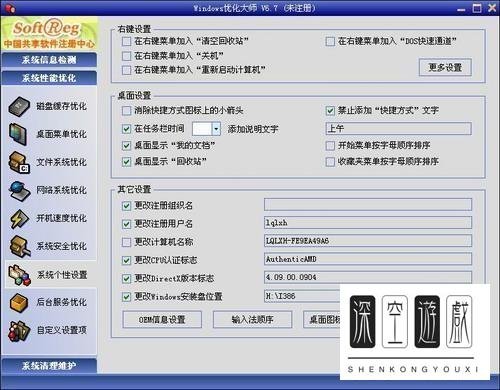
Task: Open 后台服务优化 box icon
Action: click(19, 303)
